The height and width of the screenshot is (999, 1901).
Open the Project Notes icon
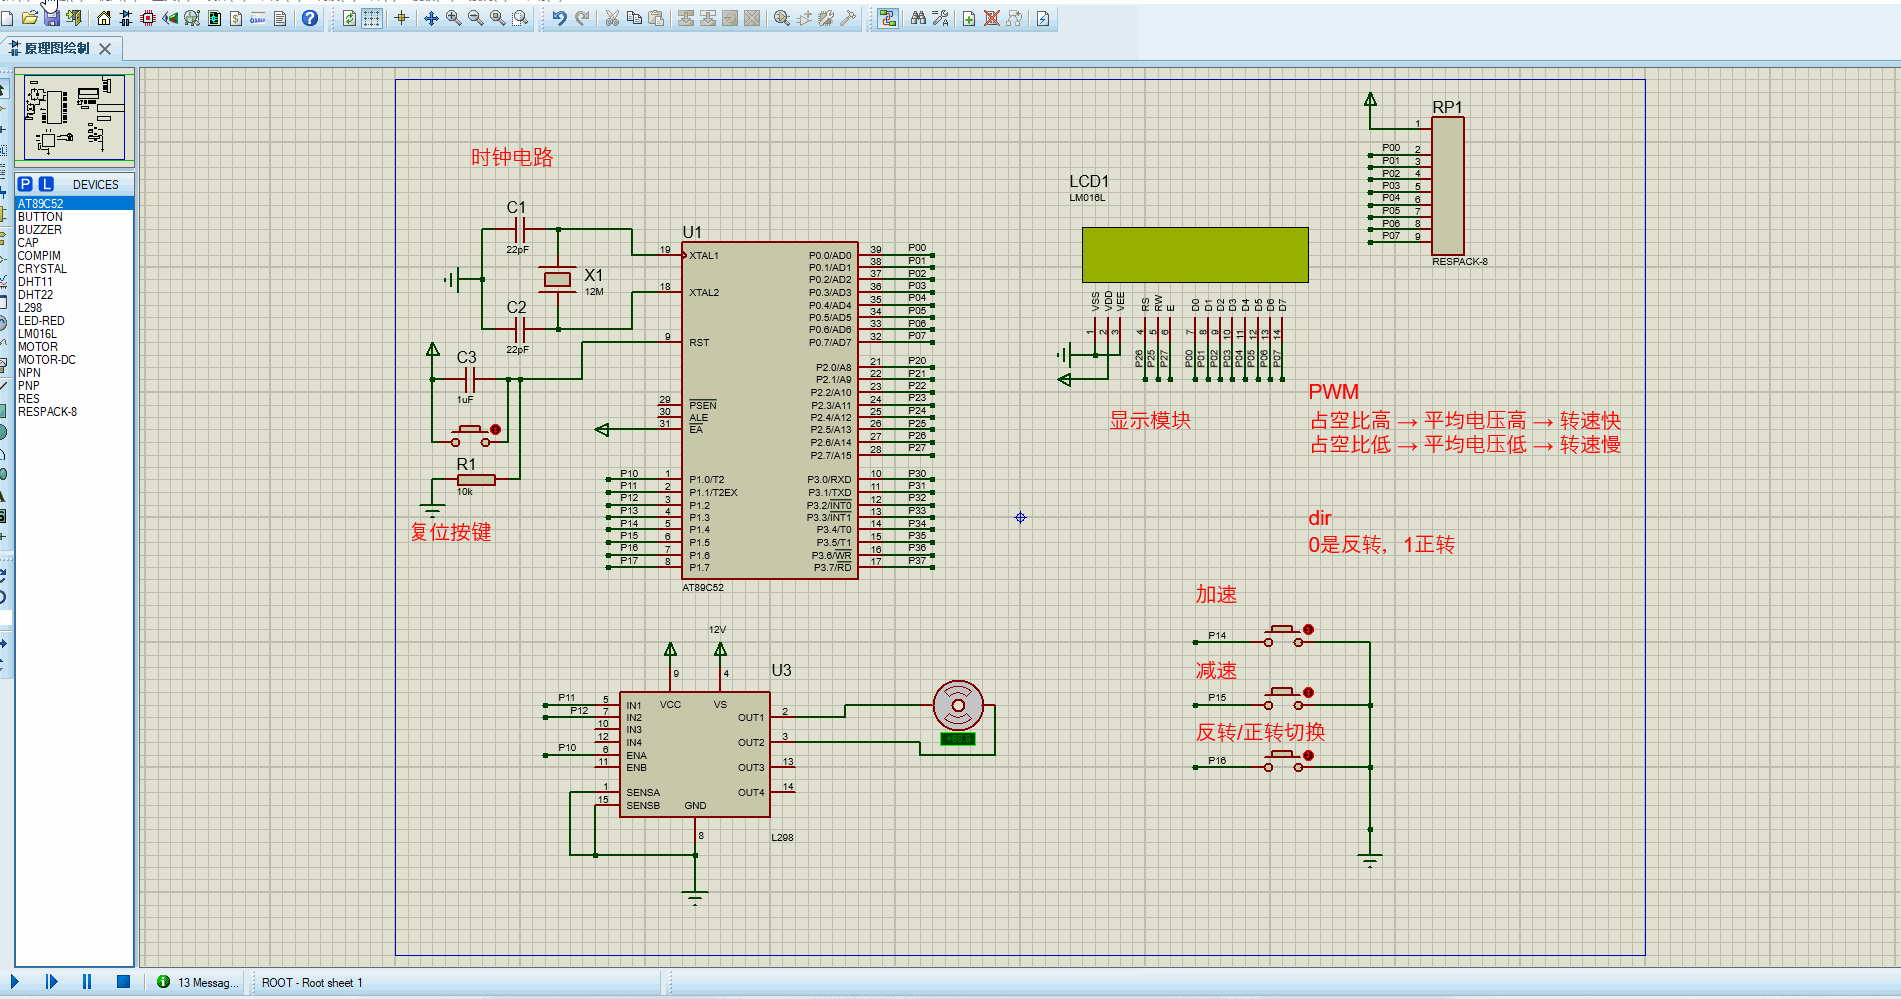pyautogui.click(x=280, y=18)
